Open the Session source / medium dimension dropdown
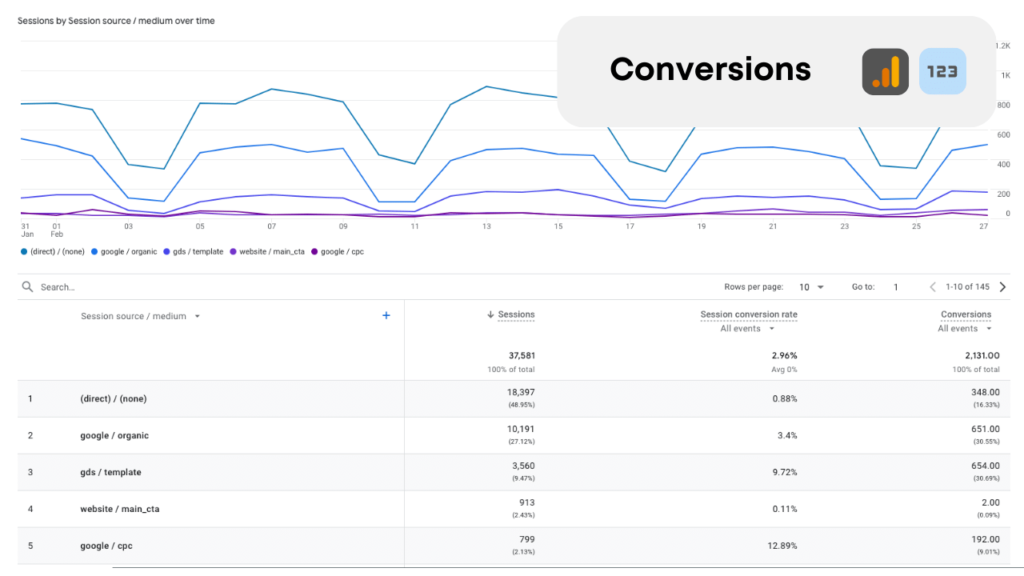 [140, 316]
